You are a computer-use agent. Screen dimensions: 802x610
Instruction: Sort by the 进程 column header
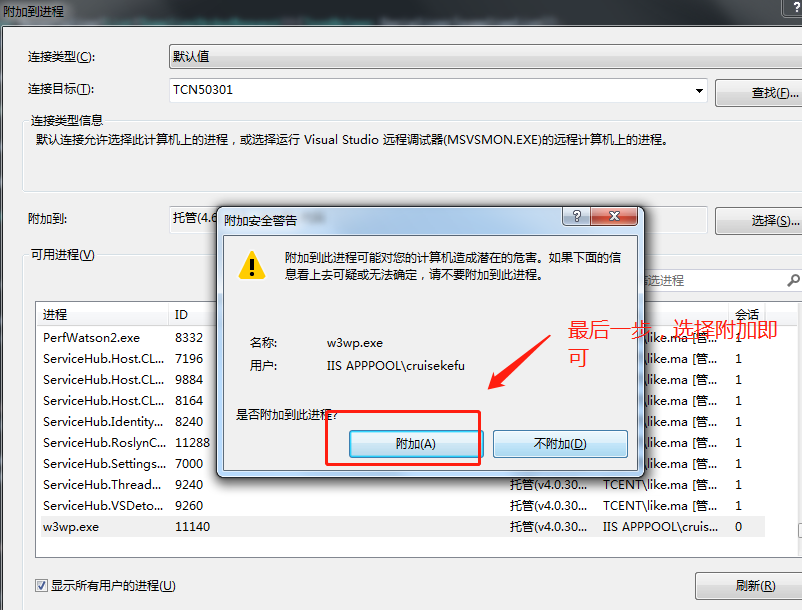[102, 314]
